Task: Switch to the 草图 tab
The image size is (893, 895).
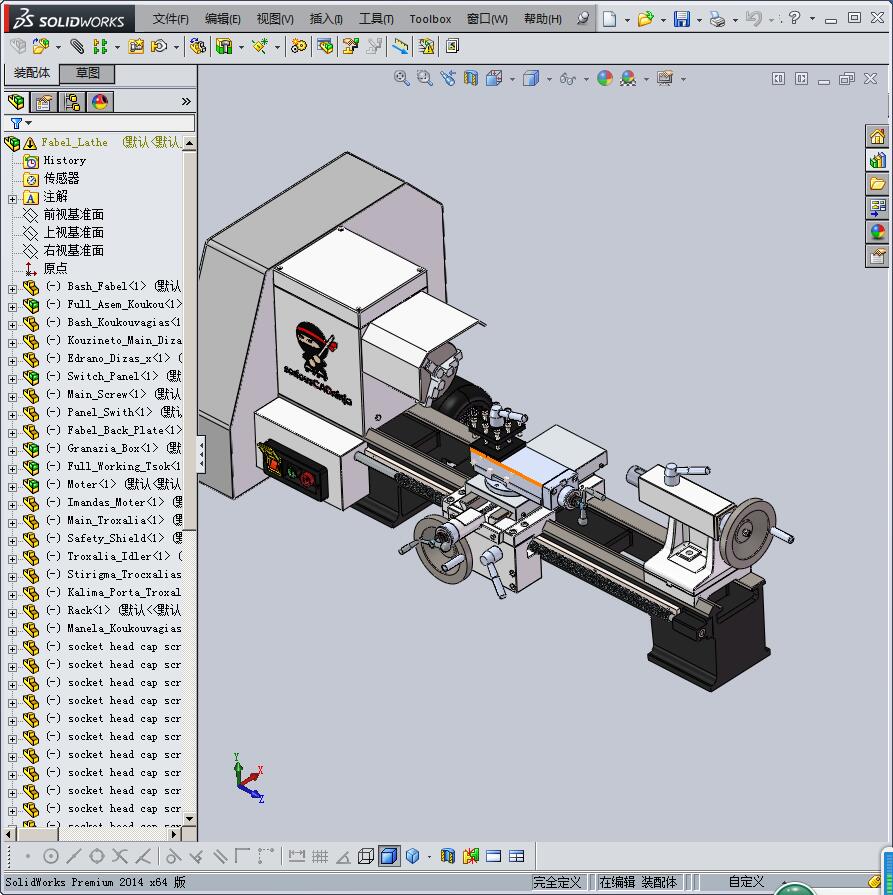Action: click(87, 73)
